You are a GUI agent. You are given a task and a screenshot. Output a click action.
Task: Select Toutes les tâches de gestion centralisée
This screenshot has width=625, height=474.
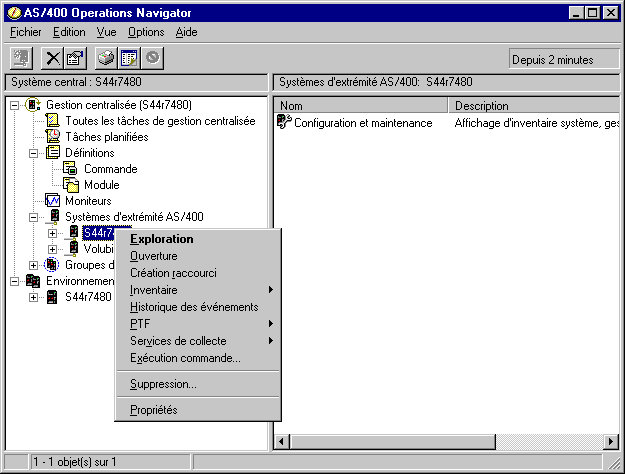[x=160, y=121]
